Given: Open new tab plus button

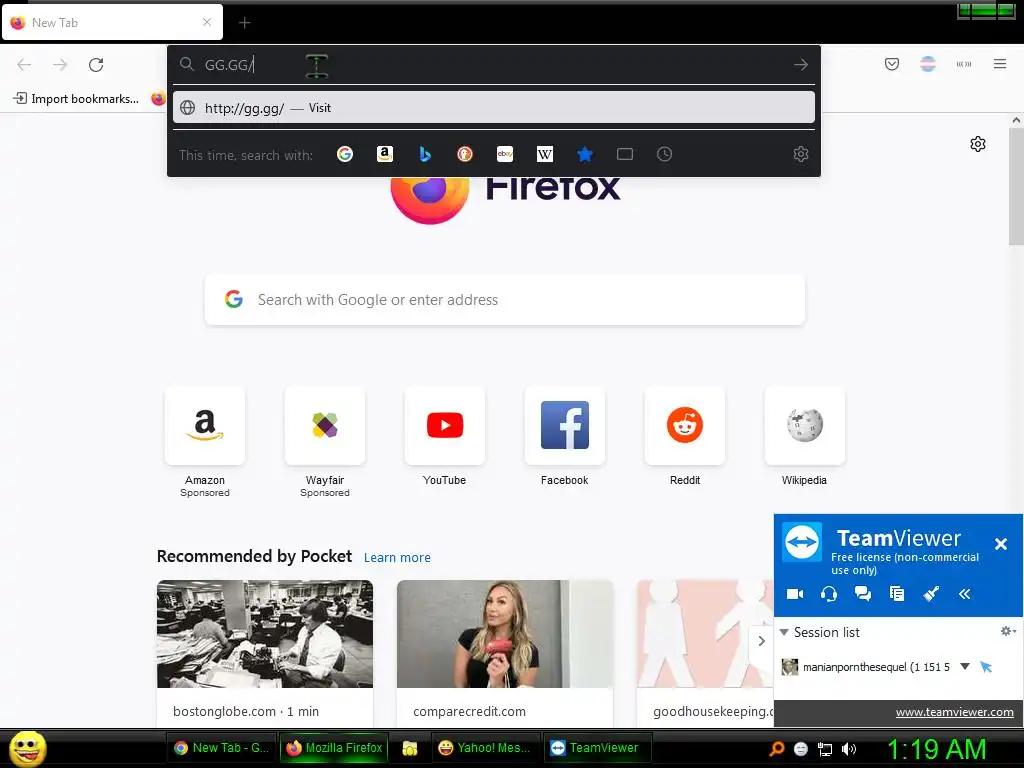Looking at the screenshot, I should click(x=244, y=23).
